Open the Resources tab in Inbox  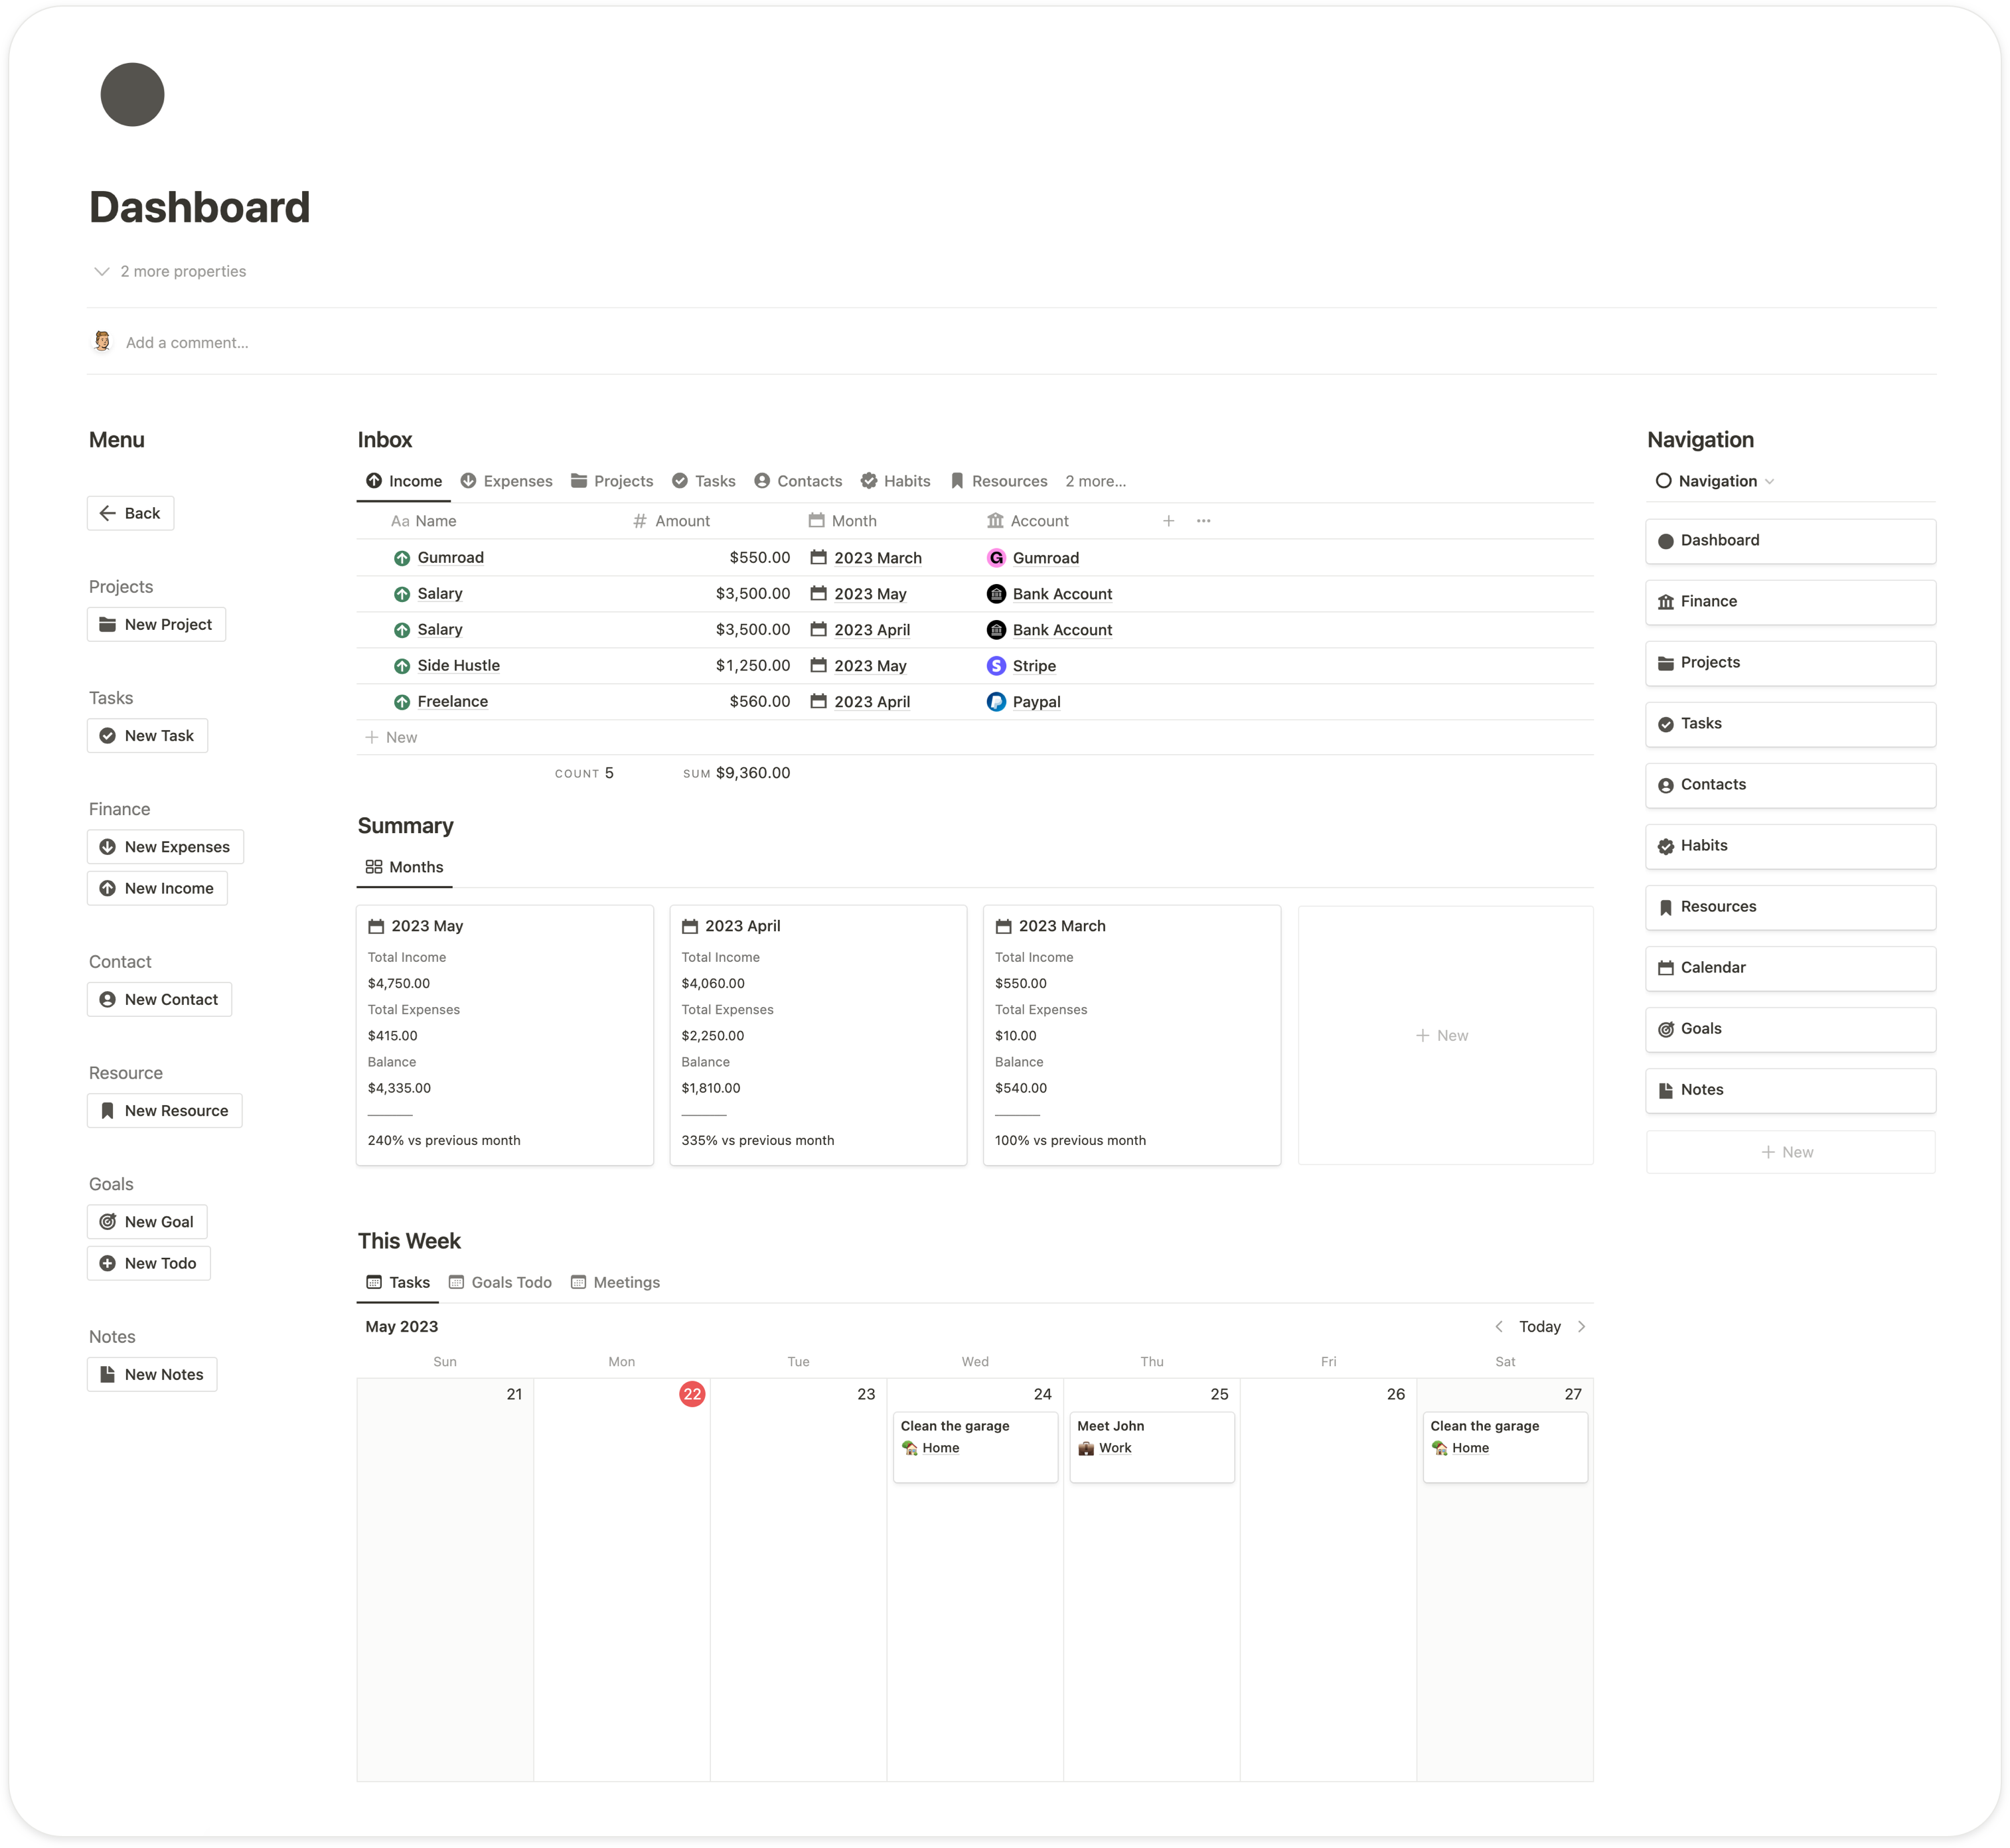coord(999,481)
